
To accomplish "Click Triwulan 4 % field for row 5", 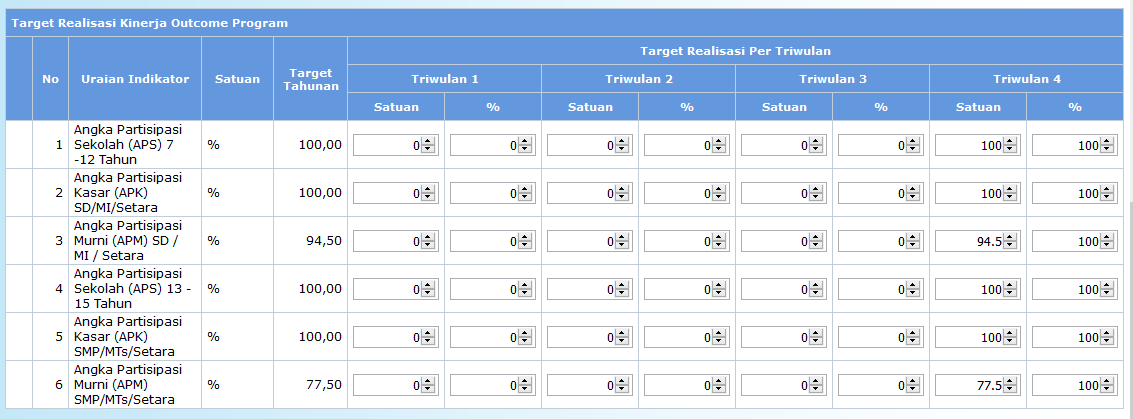I will pos(1074,337).
